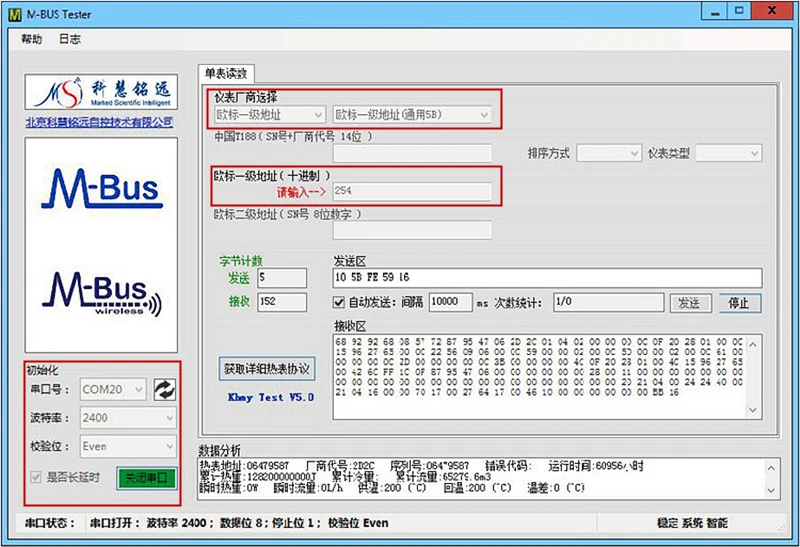Open the 日志 log menu

click(x=69, y=39)
